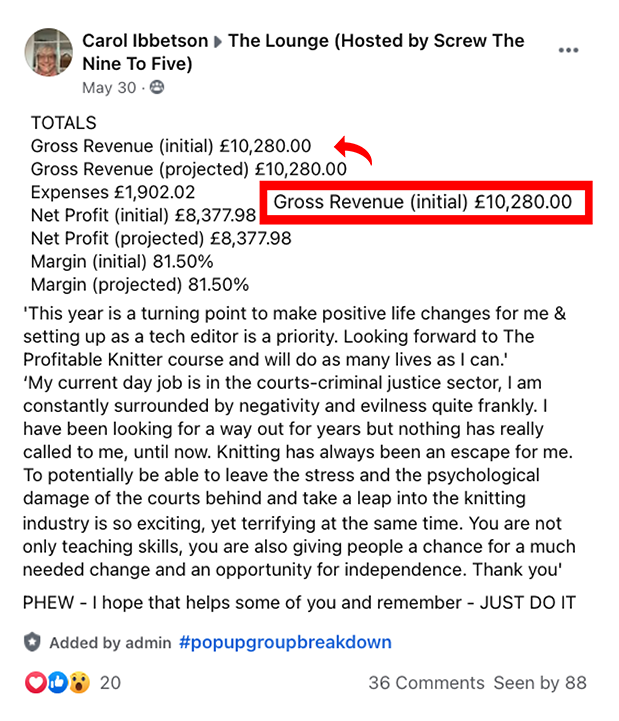Click the Margin (projected) 81.50% line
Image resolution: width=619 pixels, height=721 pixels.
[140, 284]
